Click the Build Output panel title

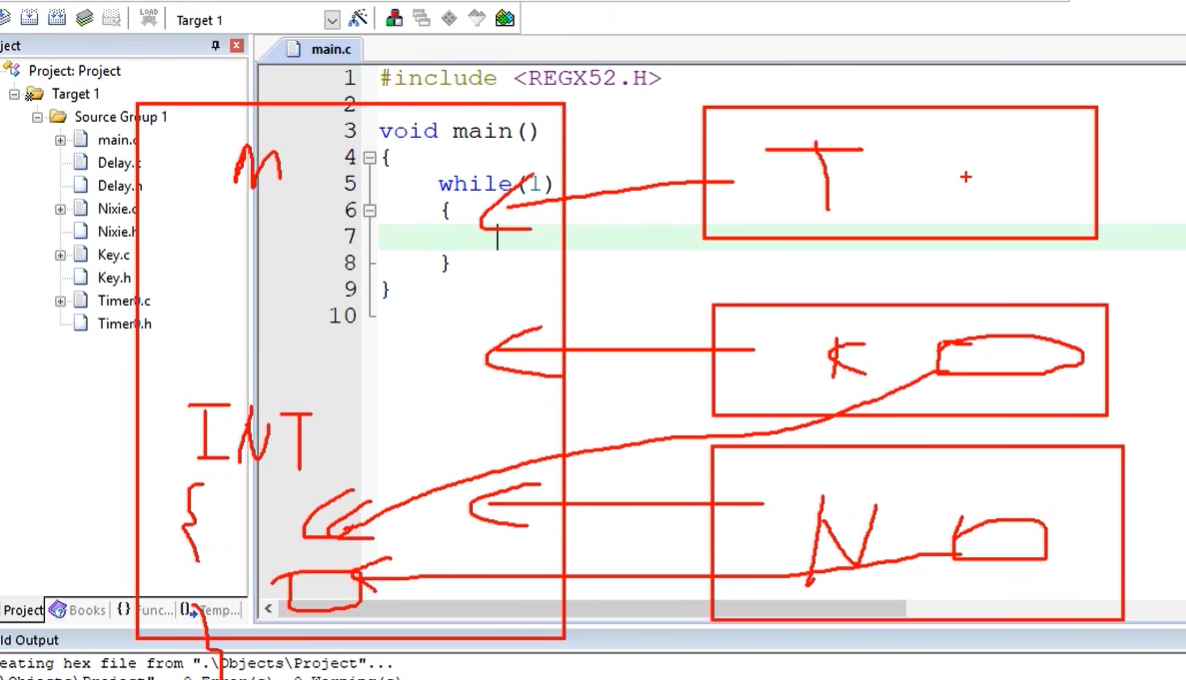(x=29, y=640)
